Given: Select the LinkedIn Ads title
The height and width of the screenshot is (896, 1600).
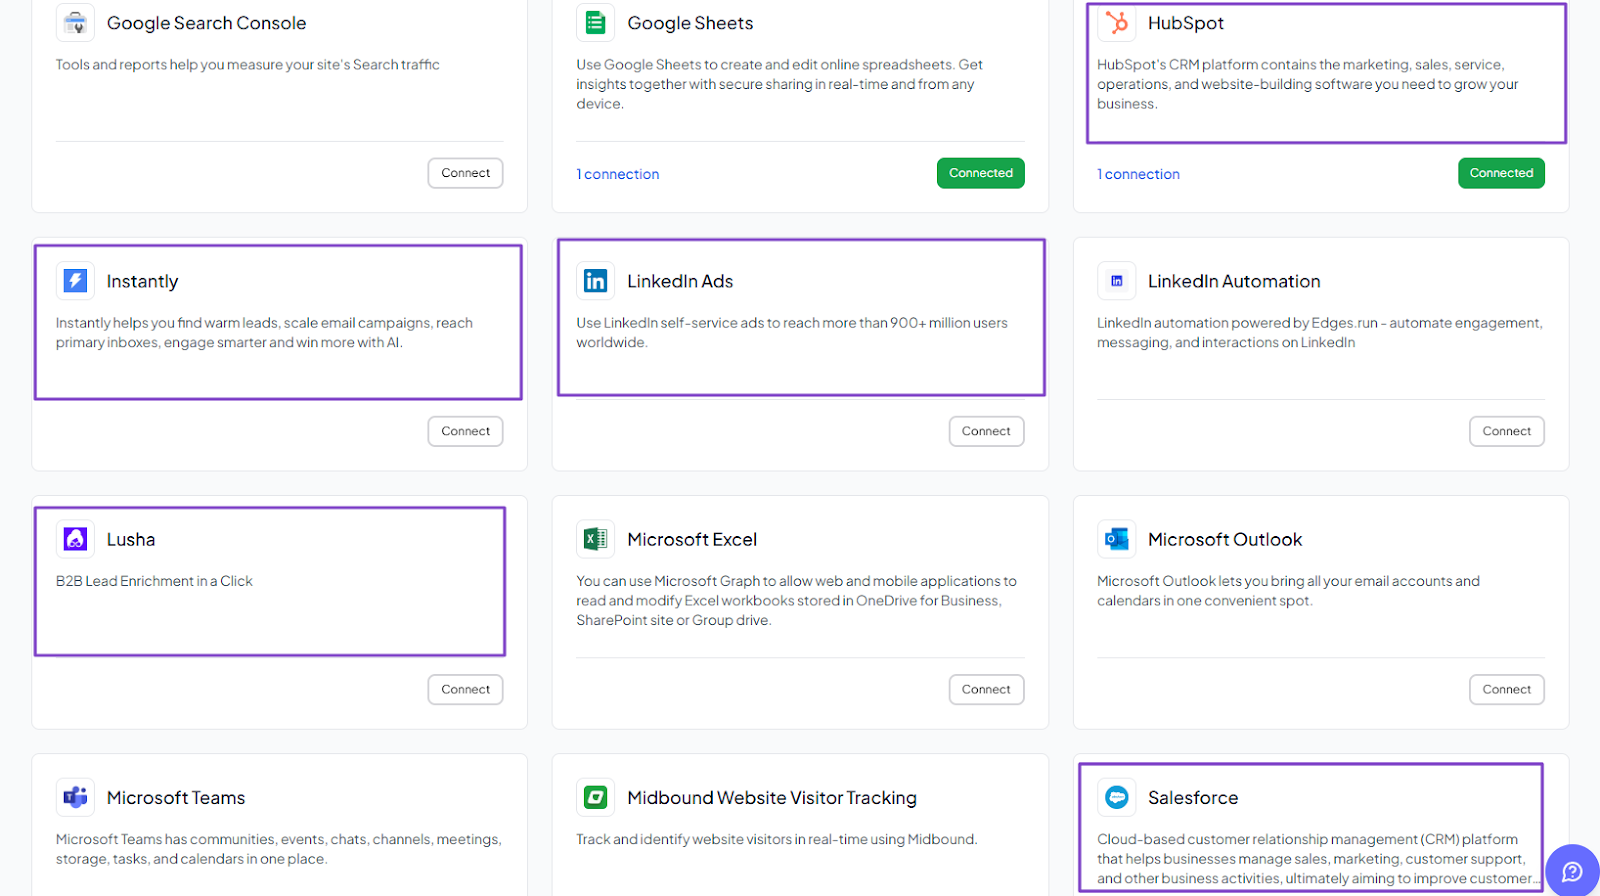Looking at the screenshot, I should [x=680, y=281].
